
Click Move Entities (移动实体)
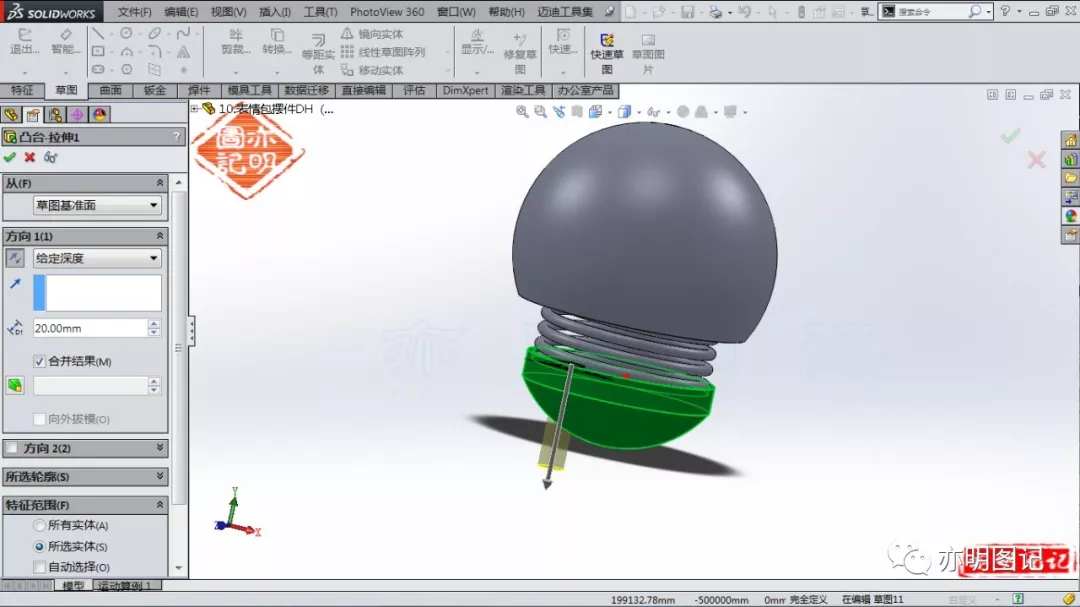(x=373, y=70)
